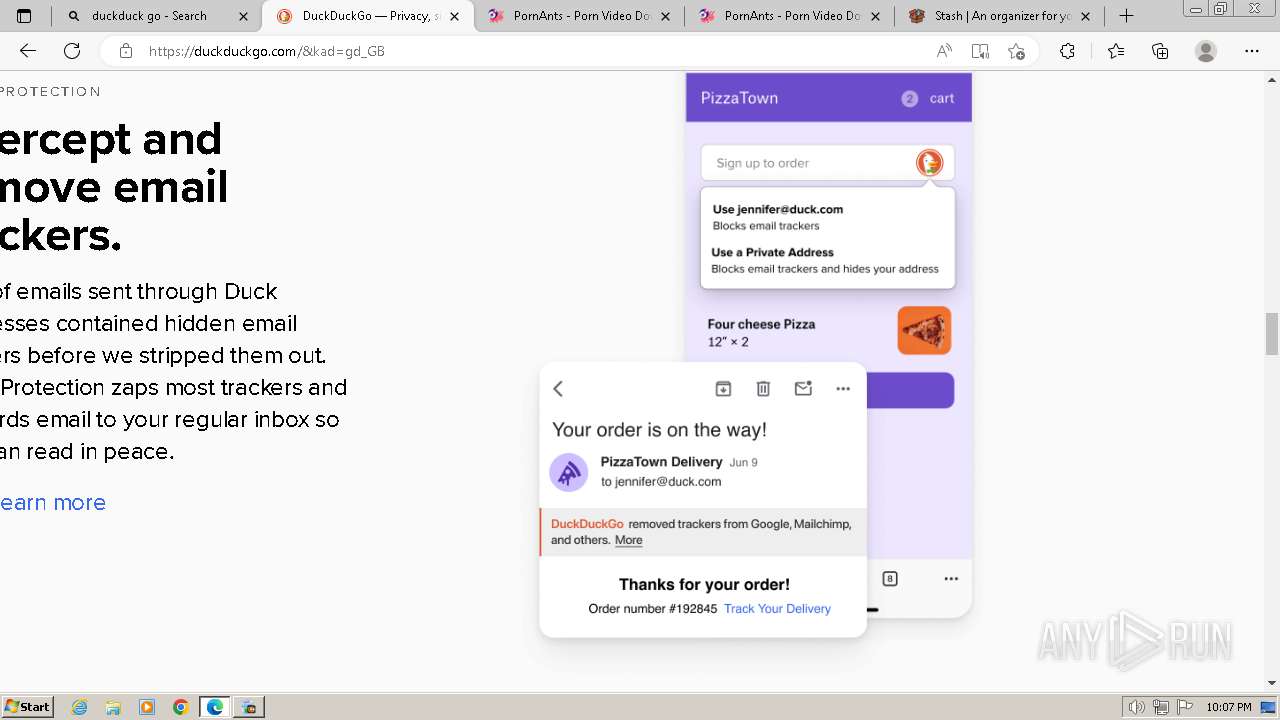The width and height of the screenshot is (1280, 720).
Task: Close the Stash tab
Action: coord(1086,16)
